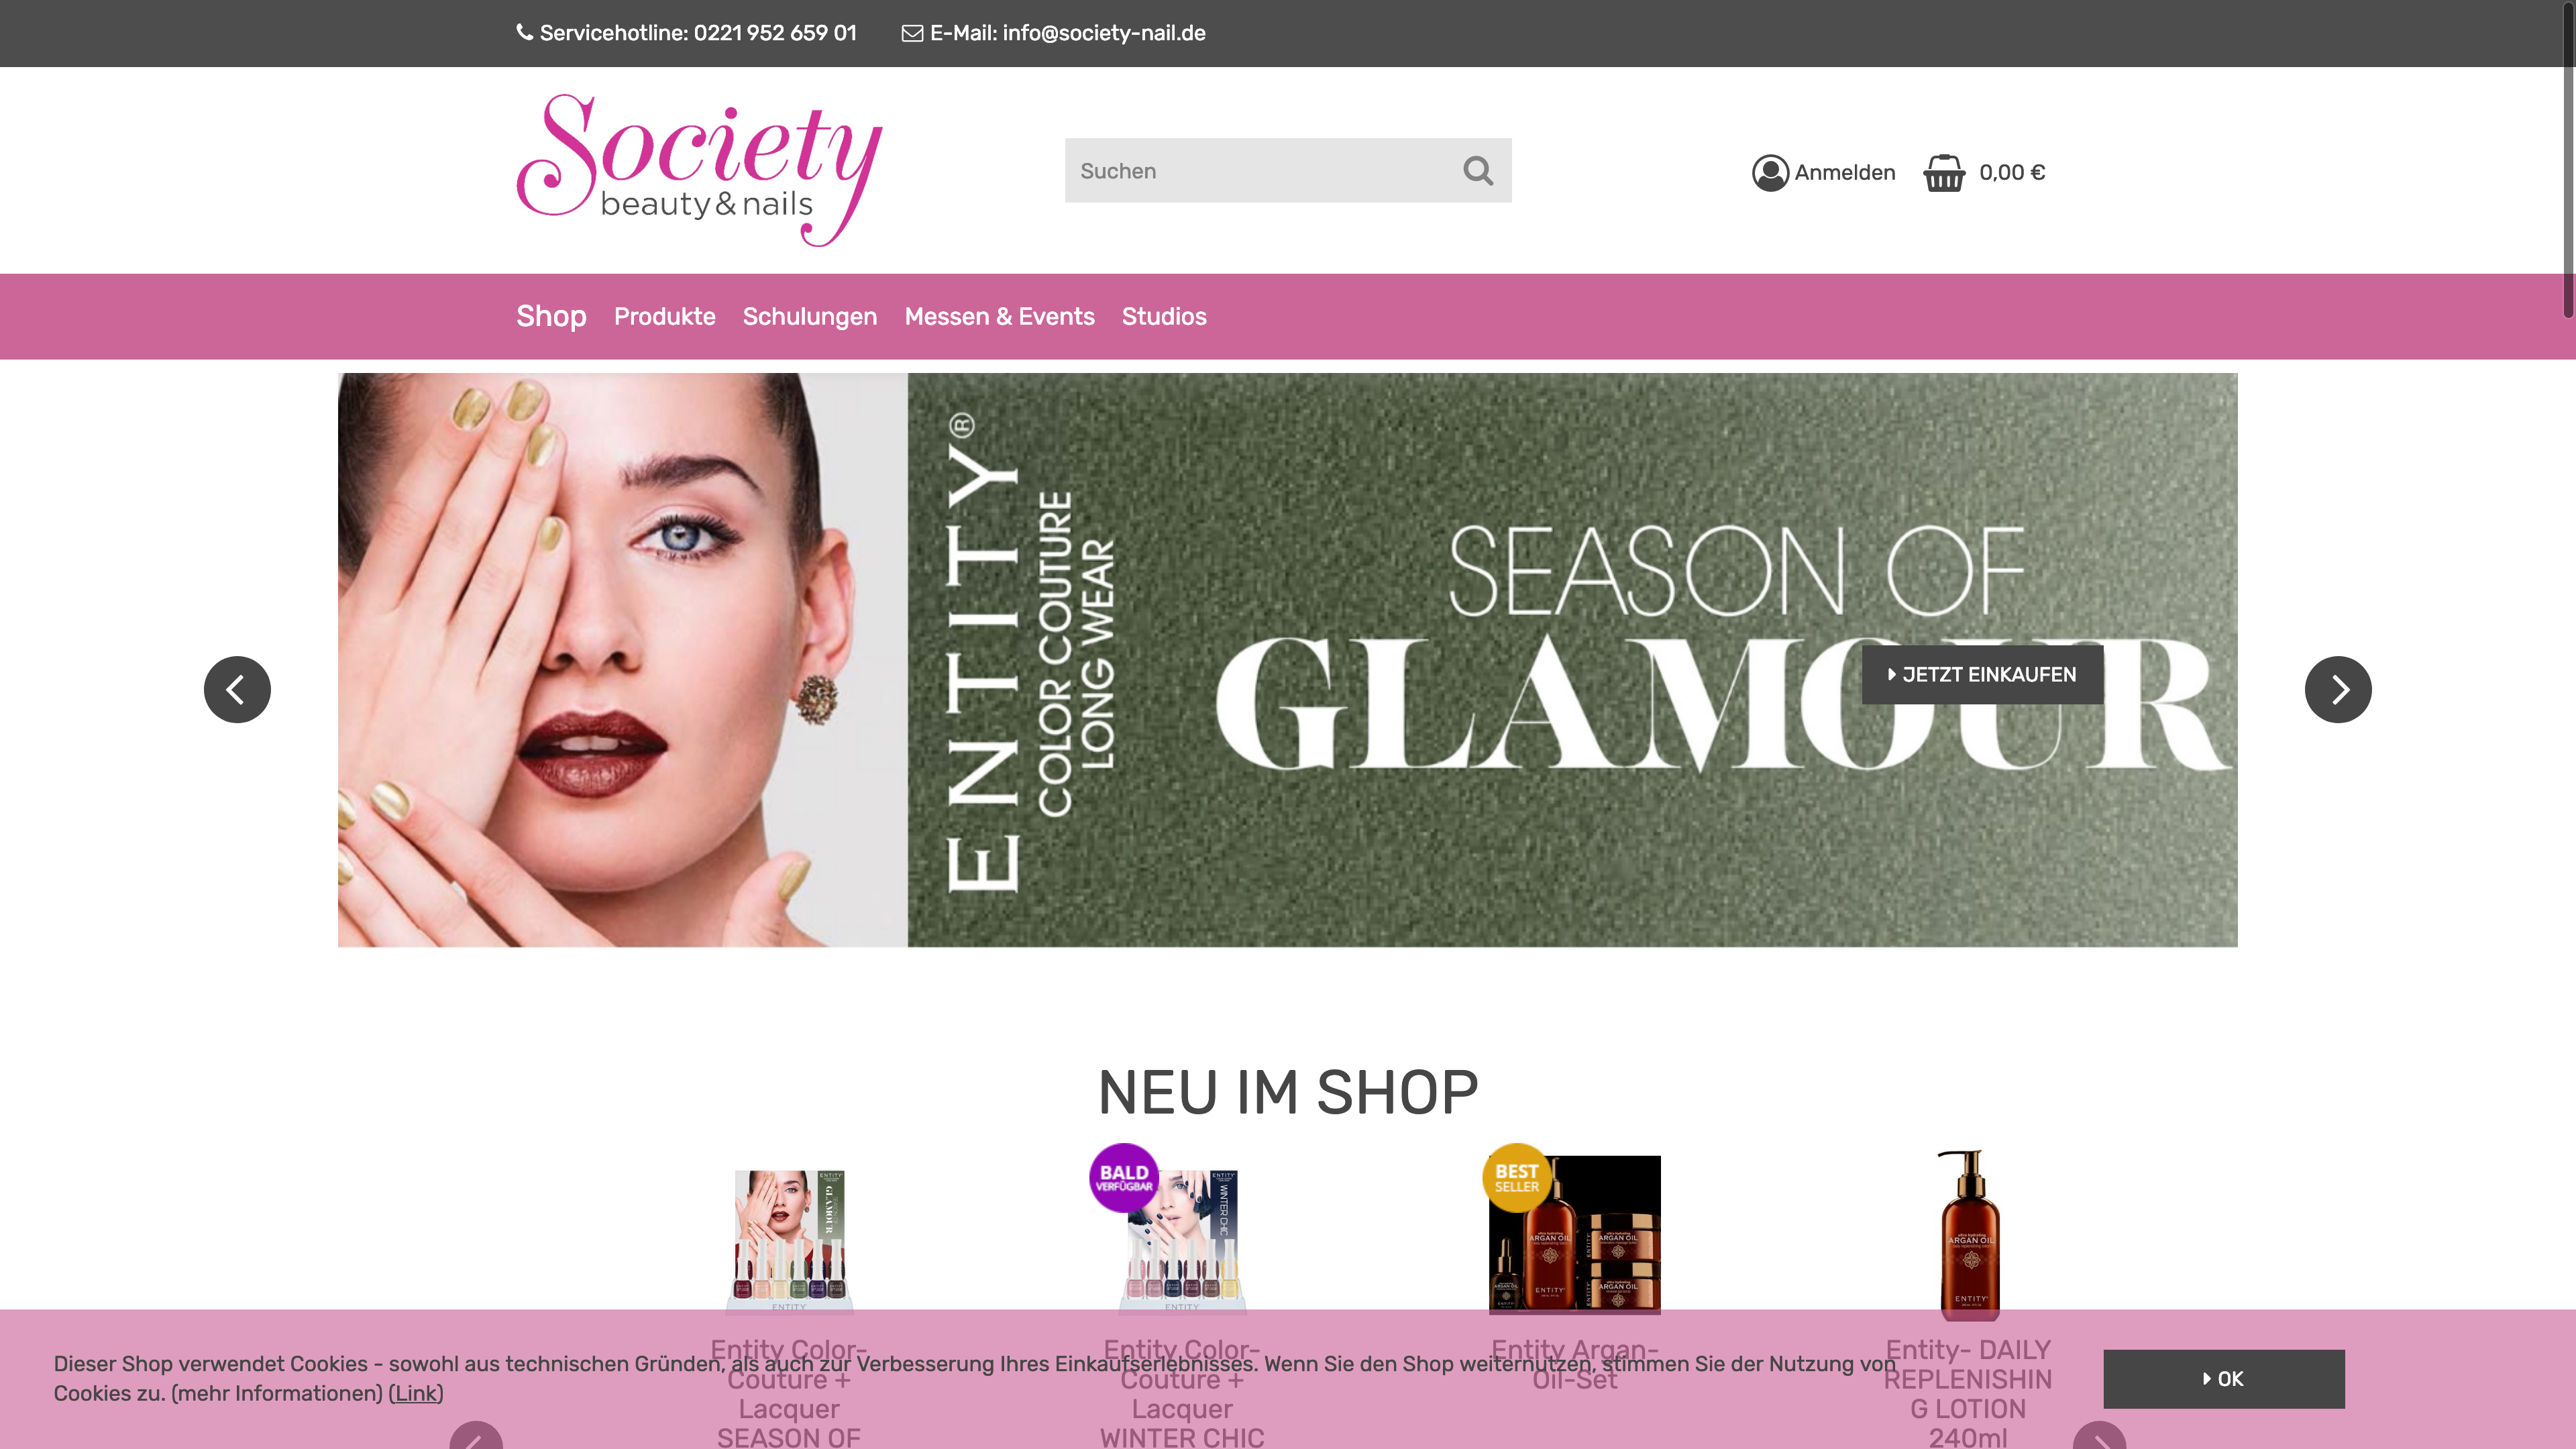Open the cookie information Link
The height and width of the screenshot is (1449, 2576).
(416, 1393)
